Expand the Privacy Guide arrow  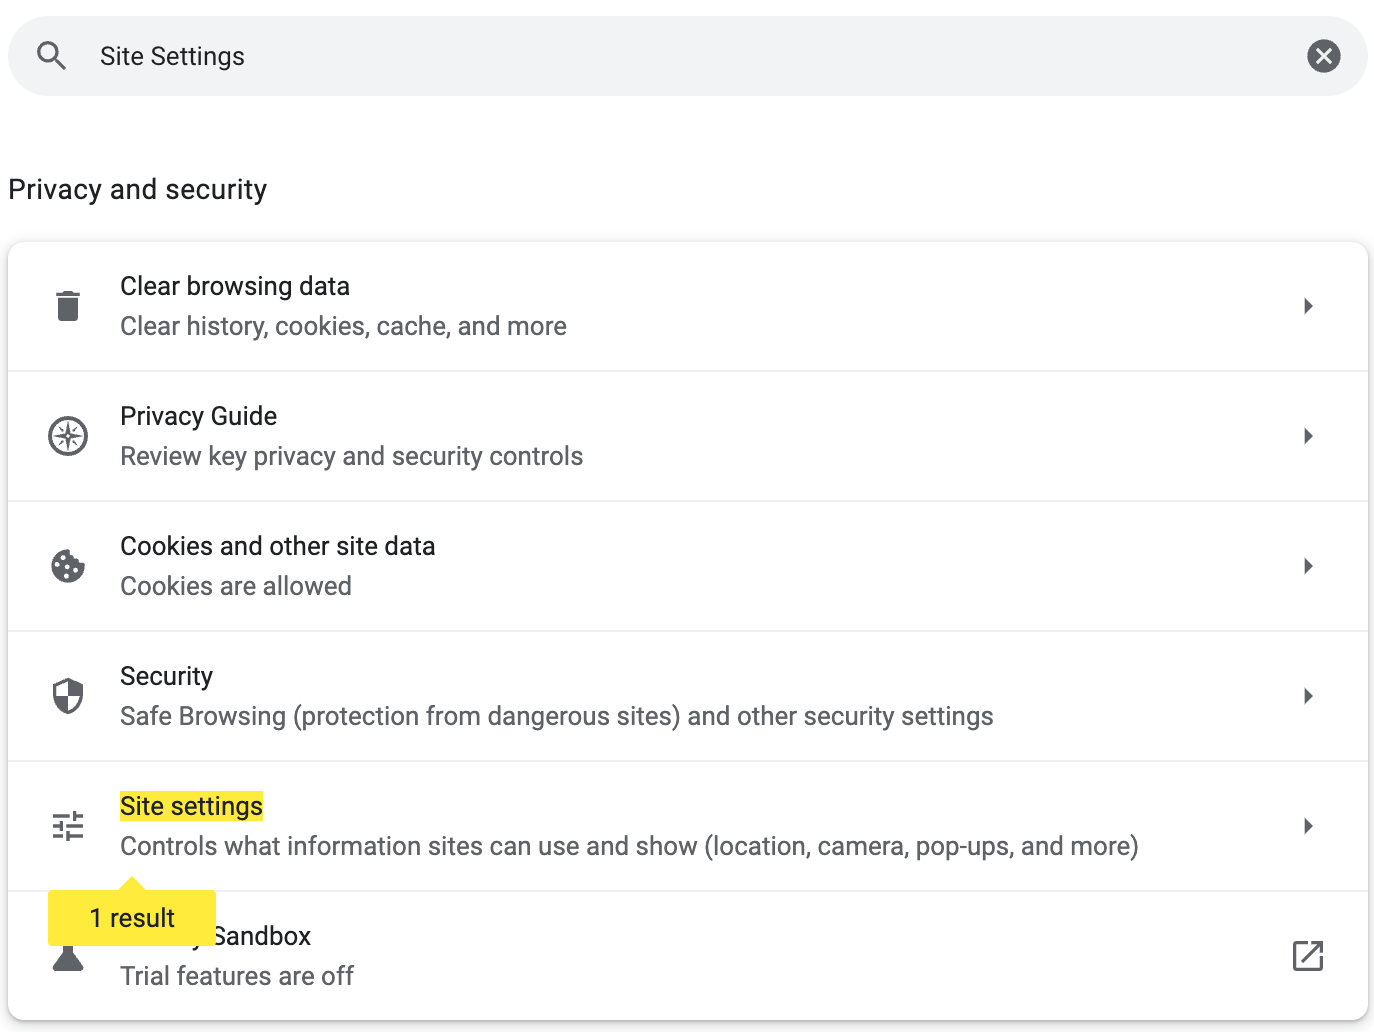(1307, 436)
